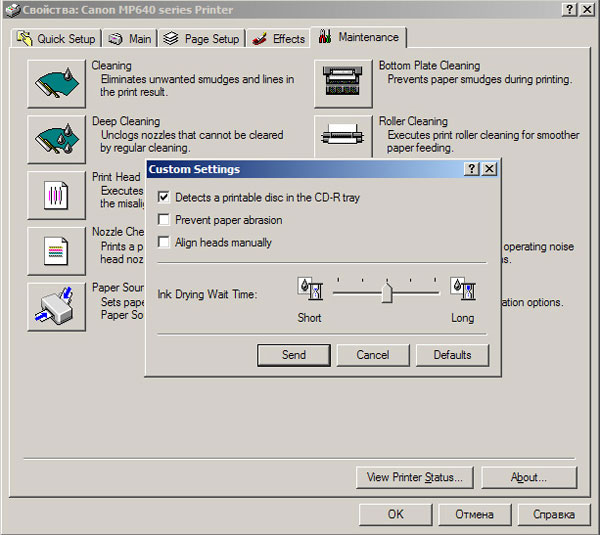
Task: Click the Отмена button
Action: pos(474,514)
